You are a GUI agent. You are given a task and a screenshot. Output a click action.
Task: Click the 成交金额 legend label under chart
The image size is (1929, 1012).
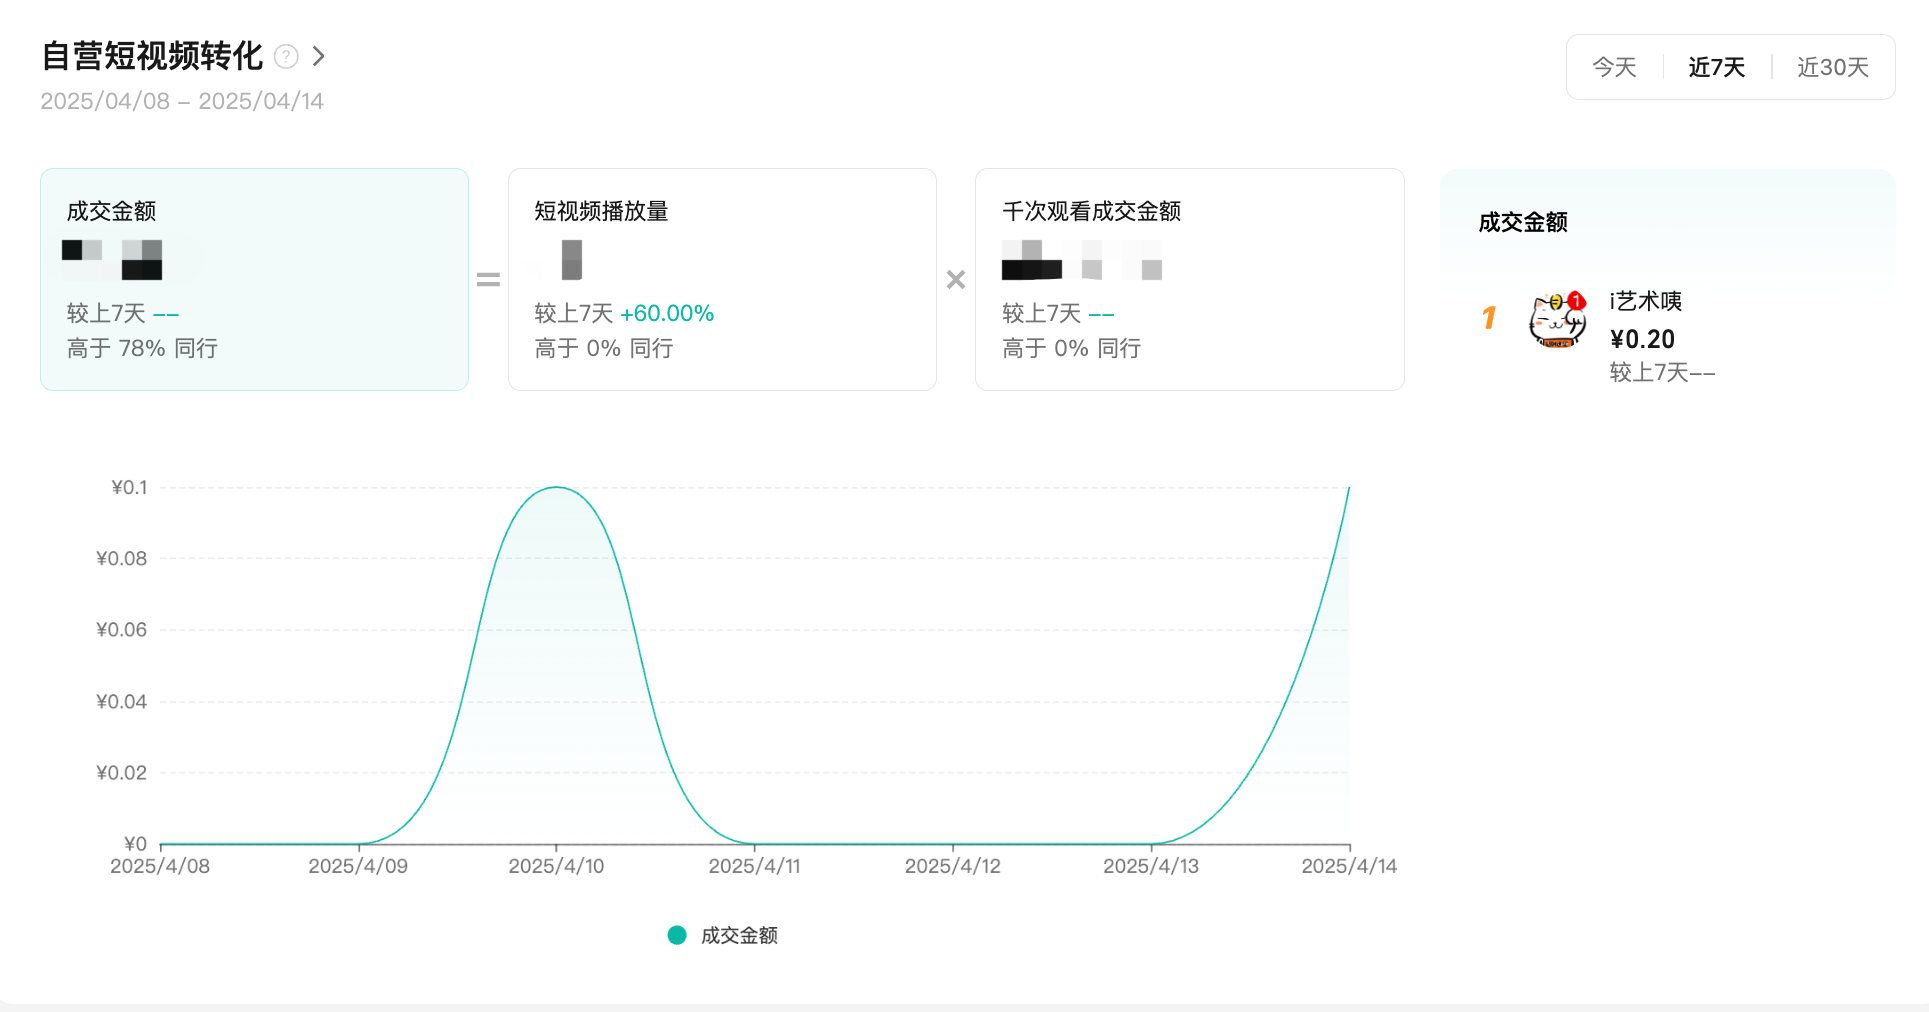pos(739,935)
